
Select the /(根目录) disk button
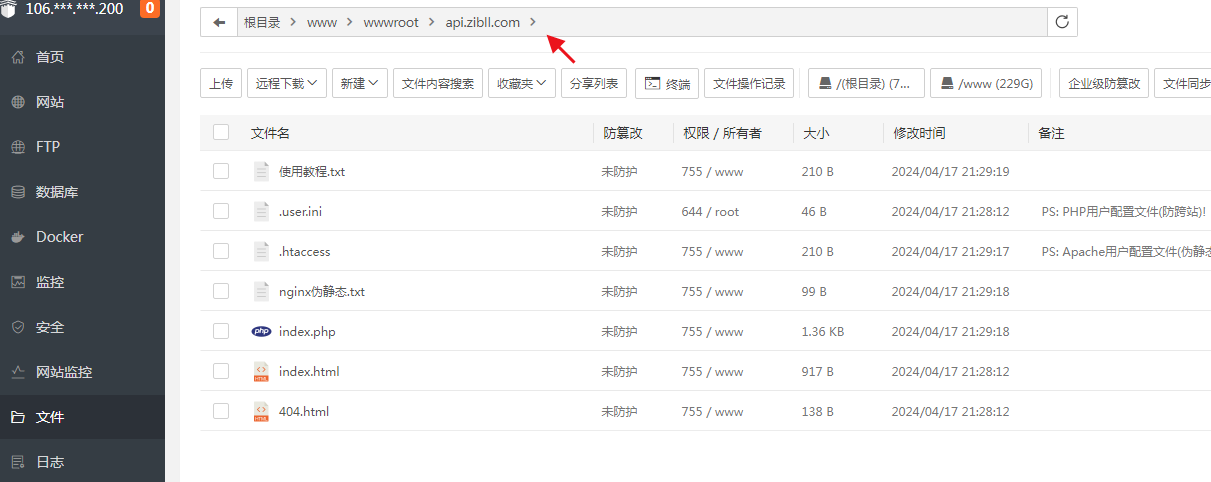866,84
